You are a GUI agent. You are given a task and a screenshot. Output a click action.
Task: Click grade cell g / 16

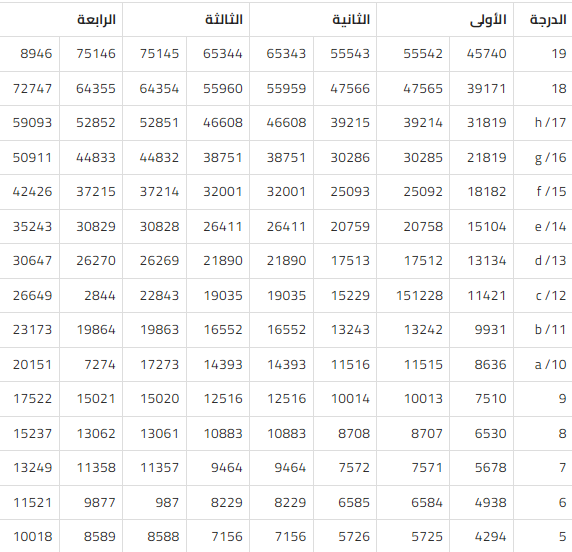pyautogui.click(x=542, y=158)
